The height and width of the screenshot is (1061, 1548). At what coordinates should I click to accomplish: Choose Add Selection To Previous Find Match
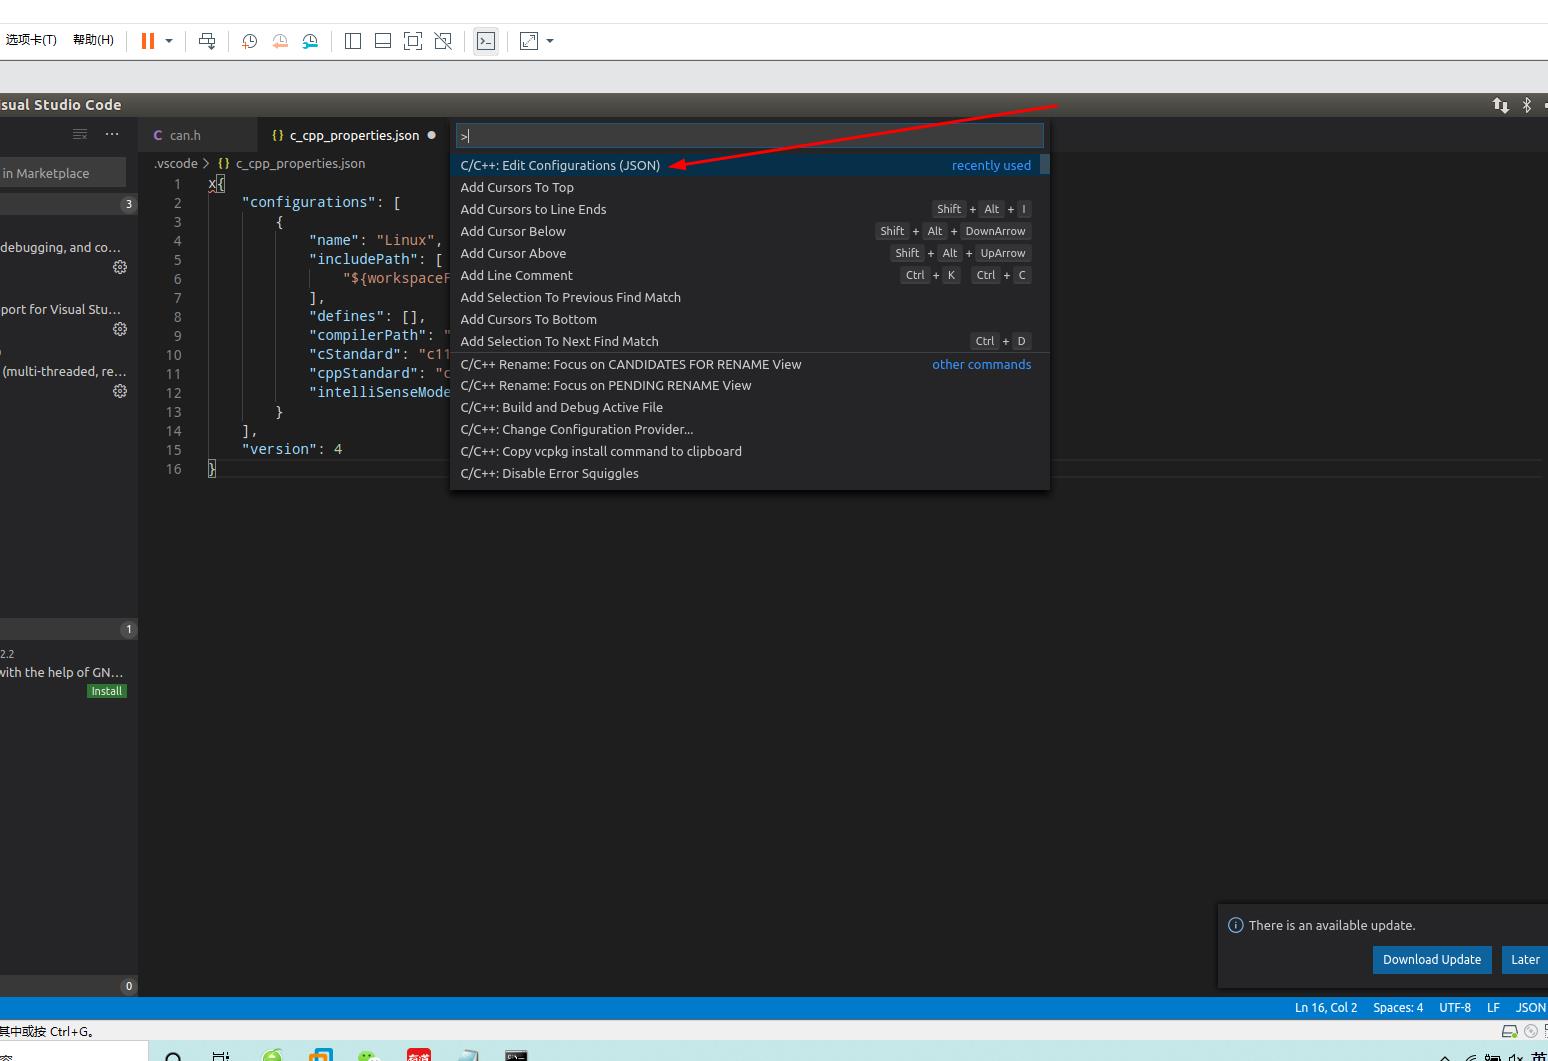tap(745, 297)
